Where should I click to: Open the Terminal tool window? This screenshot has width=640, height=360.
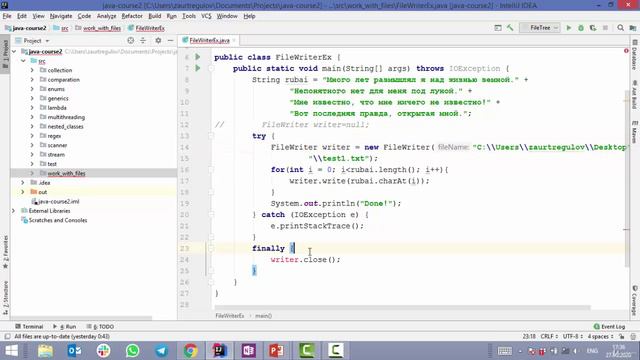(29, 327)
